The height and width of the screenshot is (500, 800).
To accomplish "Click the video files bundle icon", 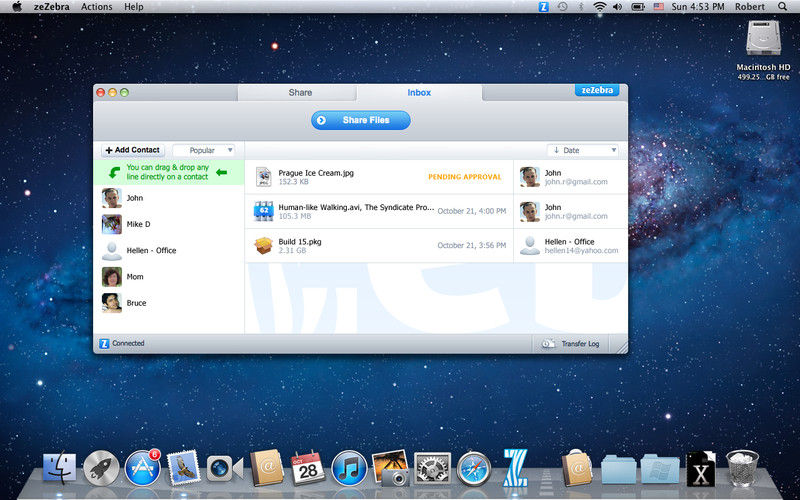I will point(263,211).
